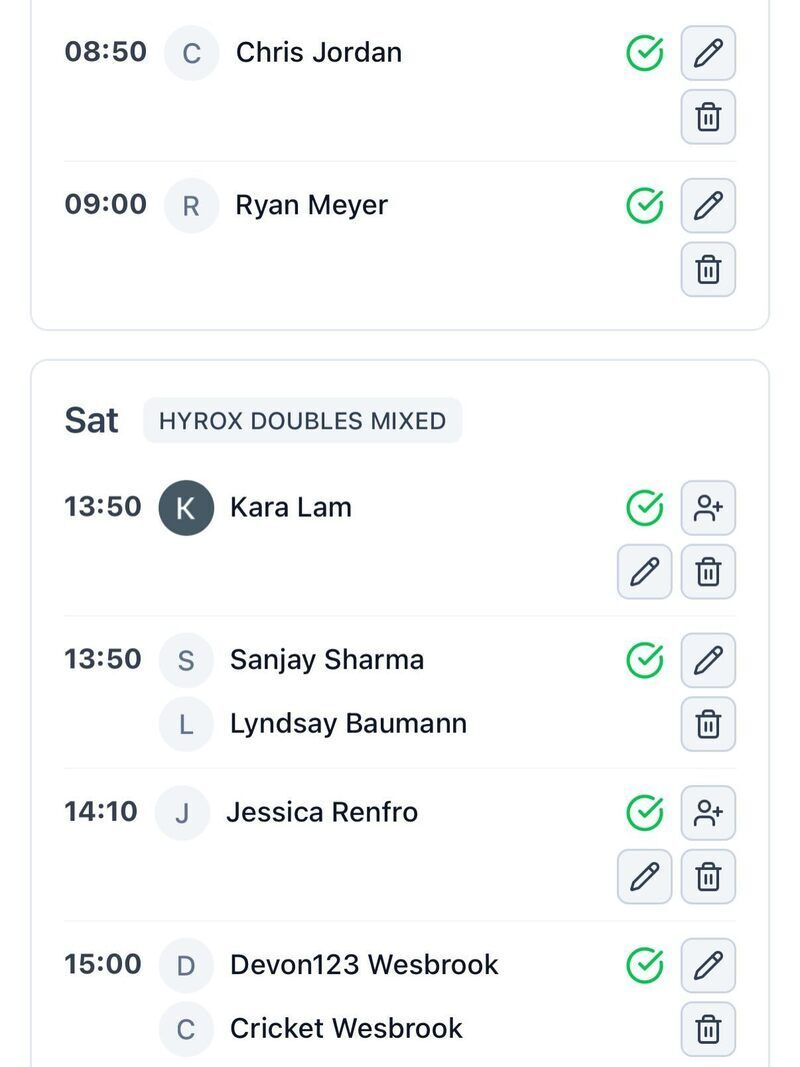
Task: Add a partner to Jessica Renfro's entry
Action: point(708,813)
